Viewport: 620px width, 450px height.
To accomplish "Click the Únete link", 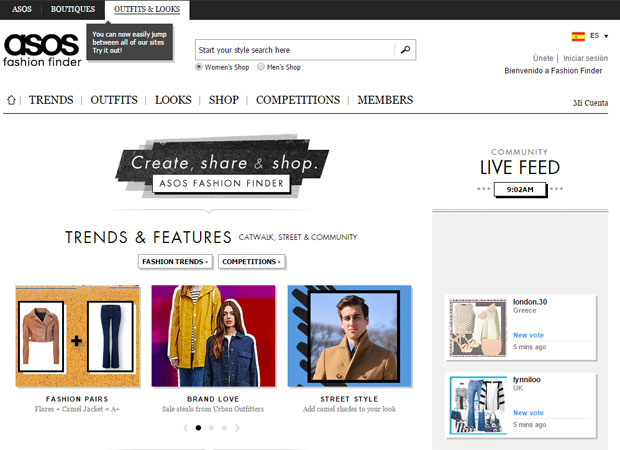I will [x=543, y=58].
